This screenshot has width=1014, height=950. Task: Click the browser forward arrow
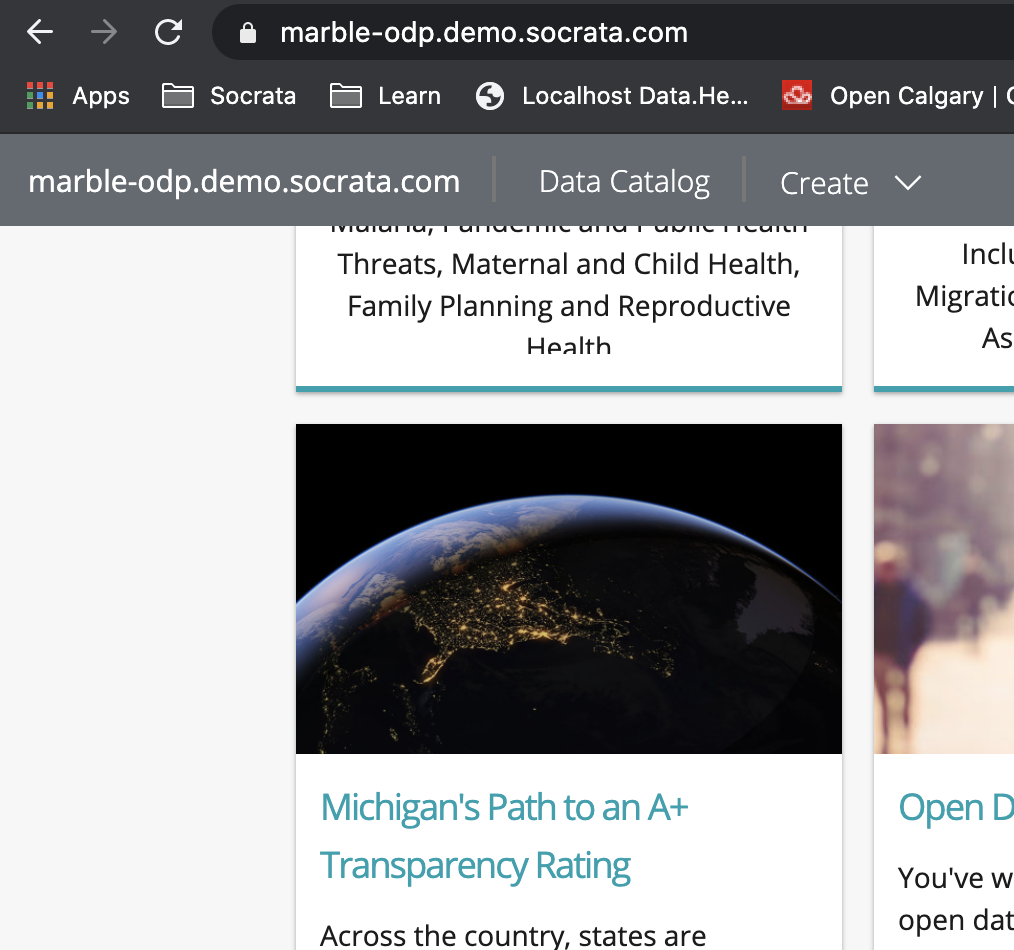[x=103, y=32]
